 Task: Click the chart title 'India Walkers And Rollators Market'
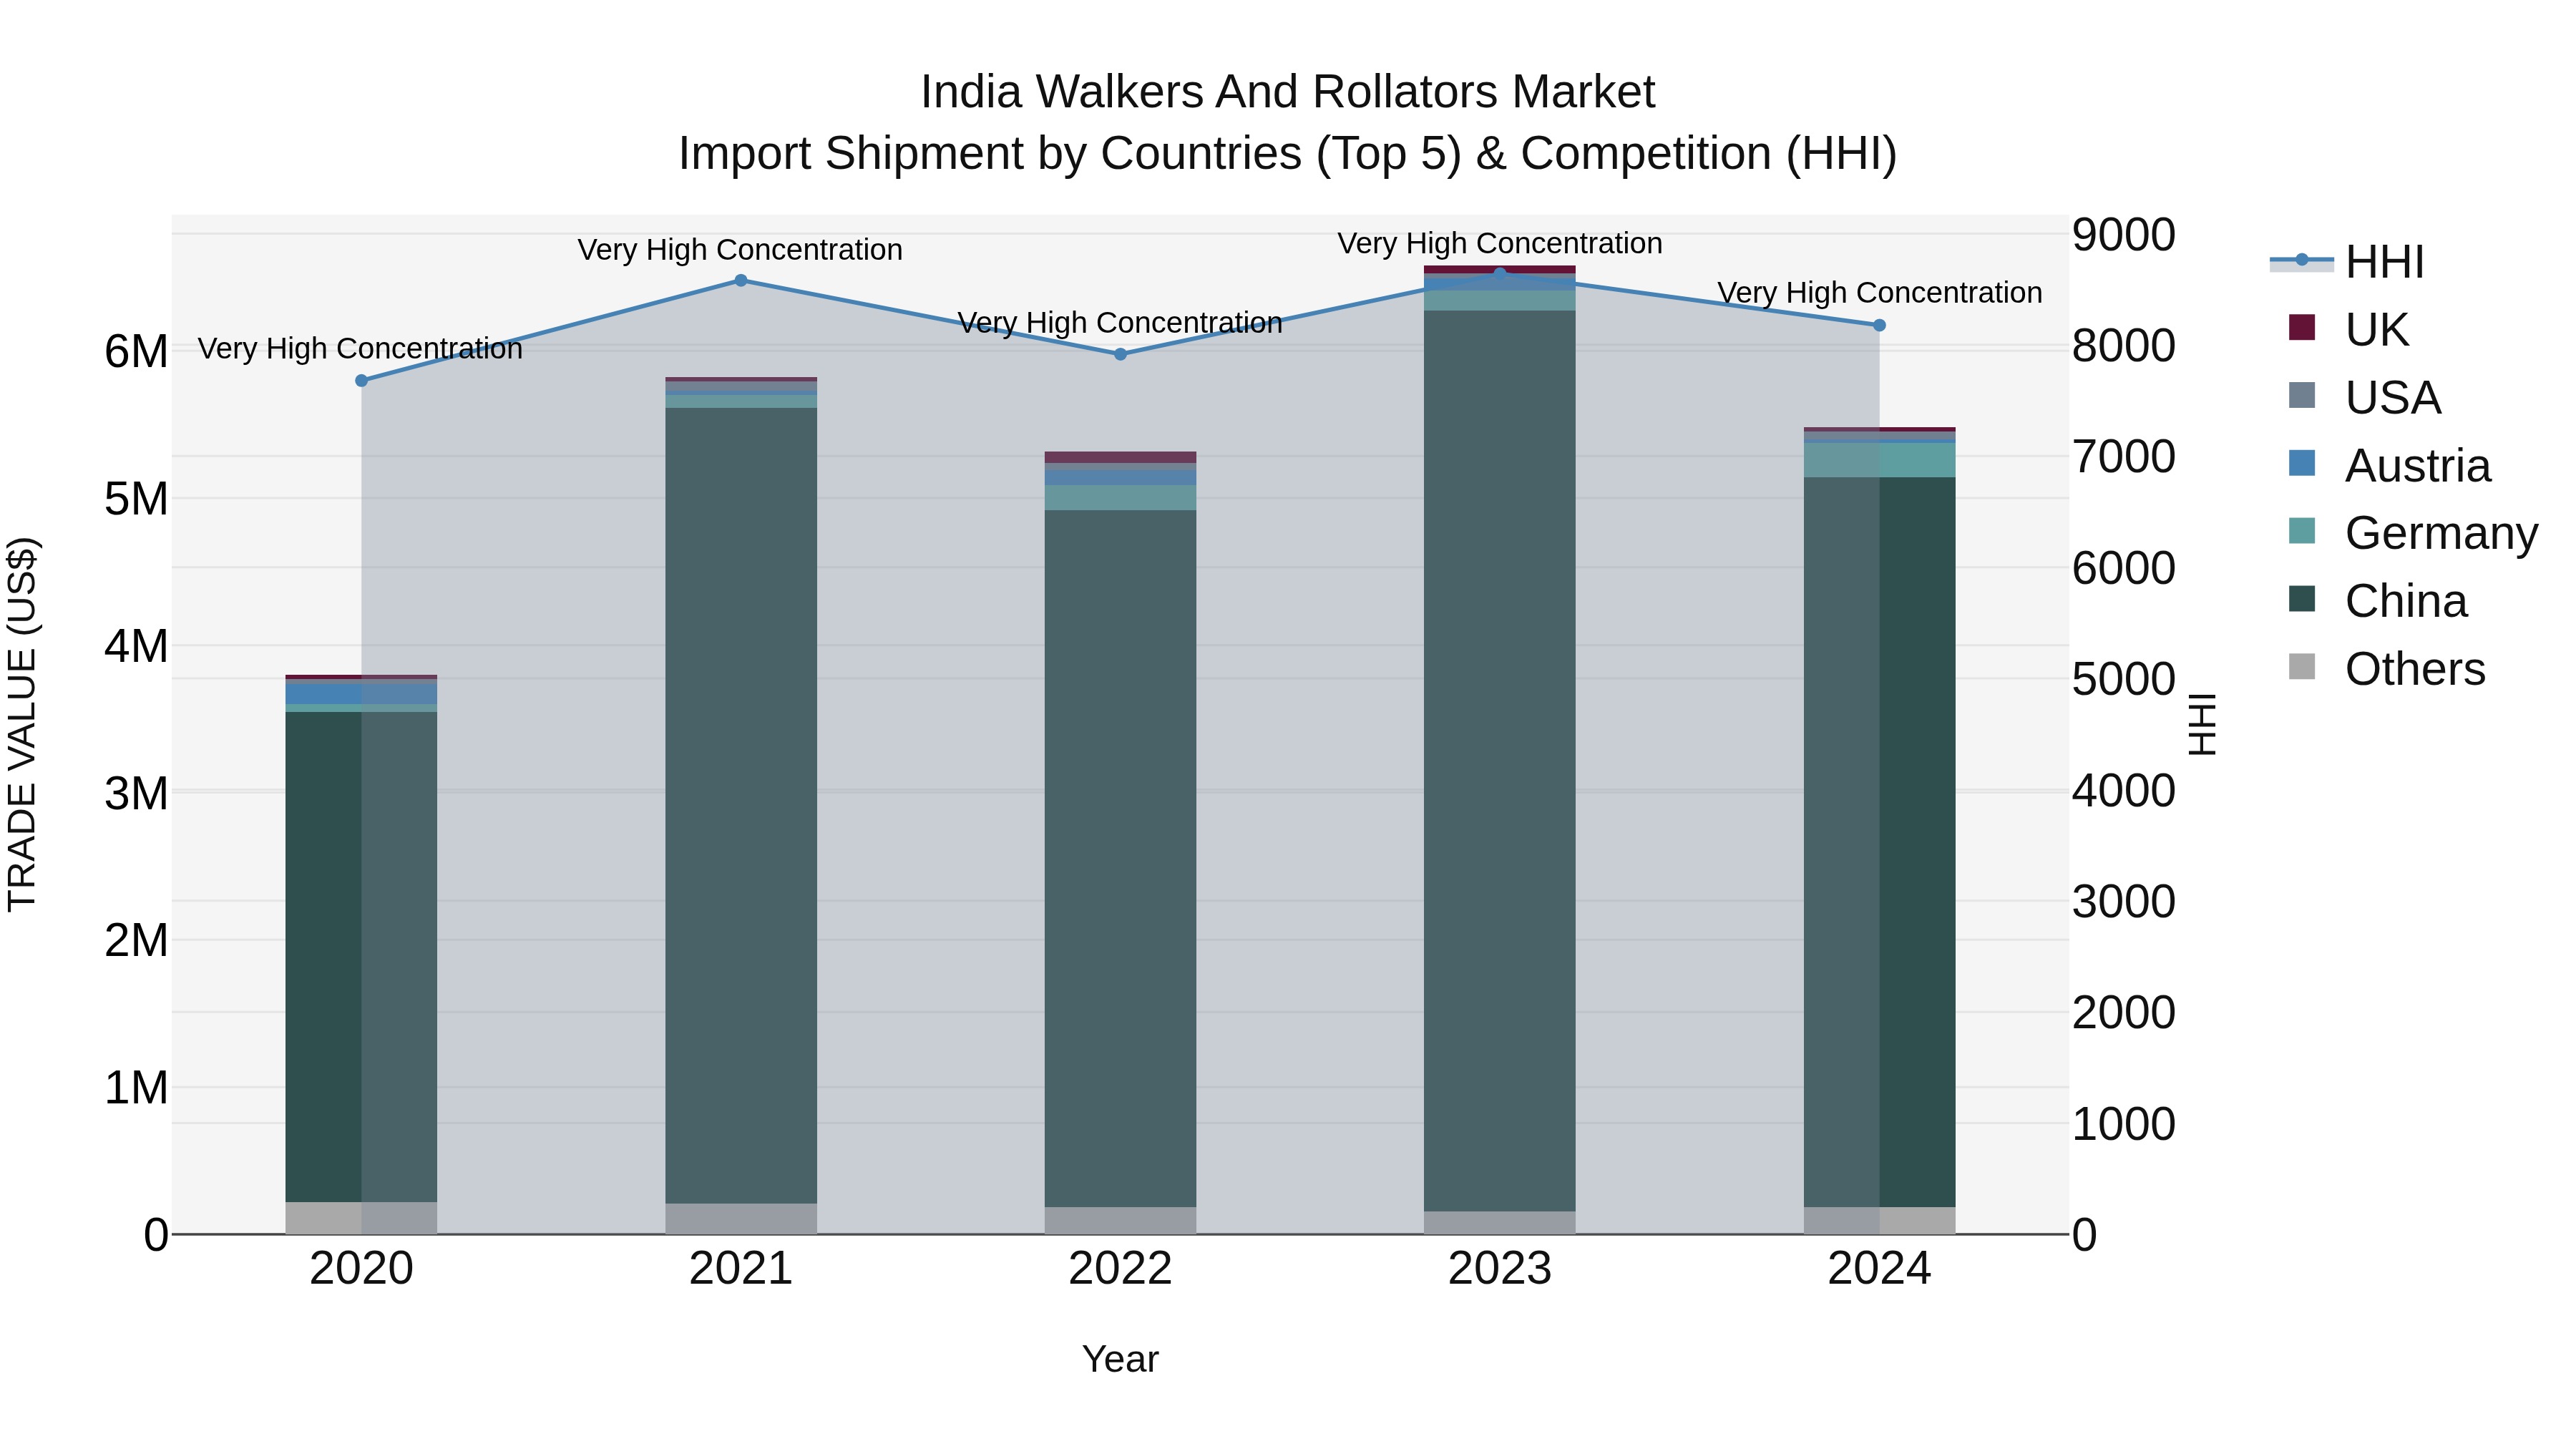(1288, 92)
